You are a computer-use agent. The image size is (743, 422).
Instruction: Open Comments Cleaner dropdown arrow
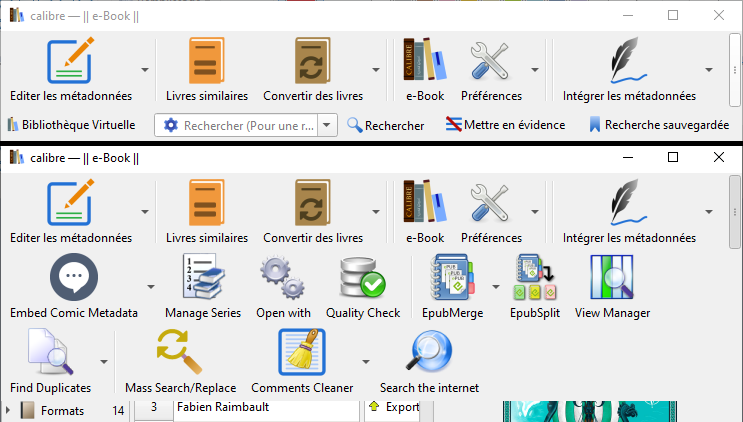click(366, 361)
